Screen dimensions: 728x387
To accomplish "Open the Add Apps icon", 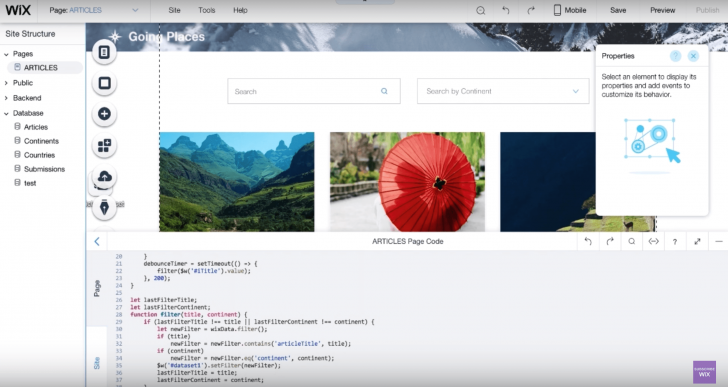I will click(104, 145).
